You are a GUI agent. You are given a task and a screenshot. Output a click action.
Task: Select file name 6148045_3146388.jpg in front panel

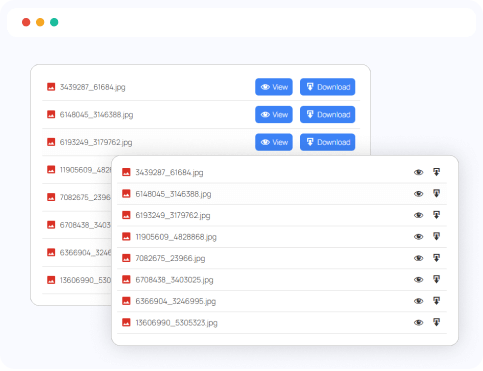coord(173,194)
